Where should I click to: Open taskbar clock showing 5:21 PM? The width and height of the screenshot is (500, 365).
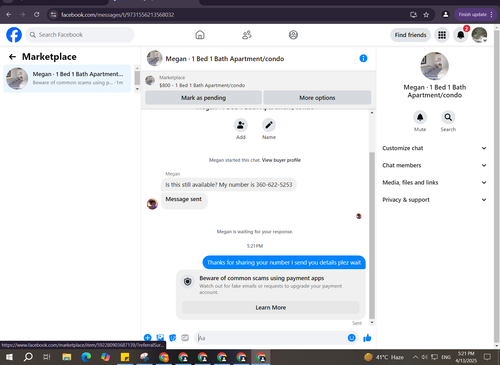pos(466,357)
